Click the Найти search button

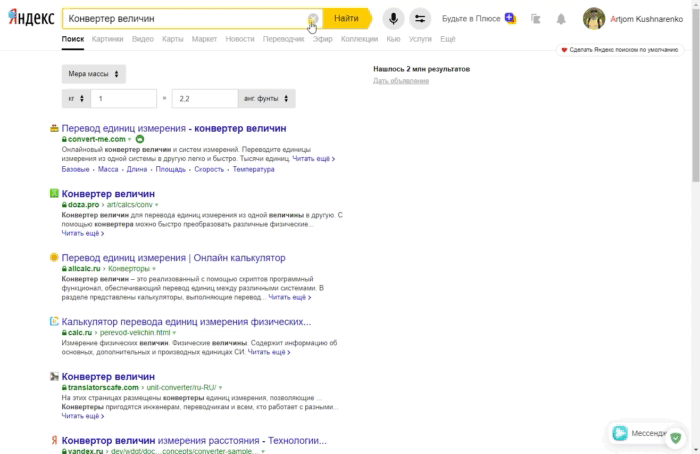[x=346, y=18]
